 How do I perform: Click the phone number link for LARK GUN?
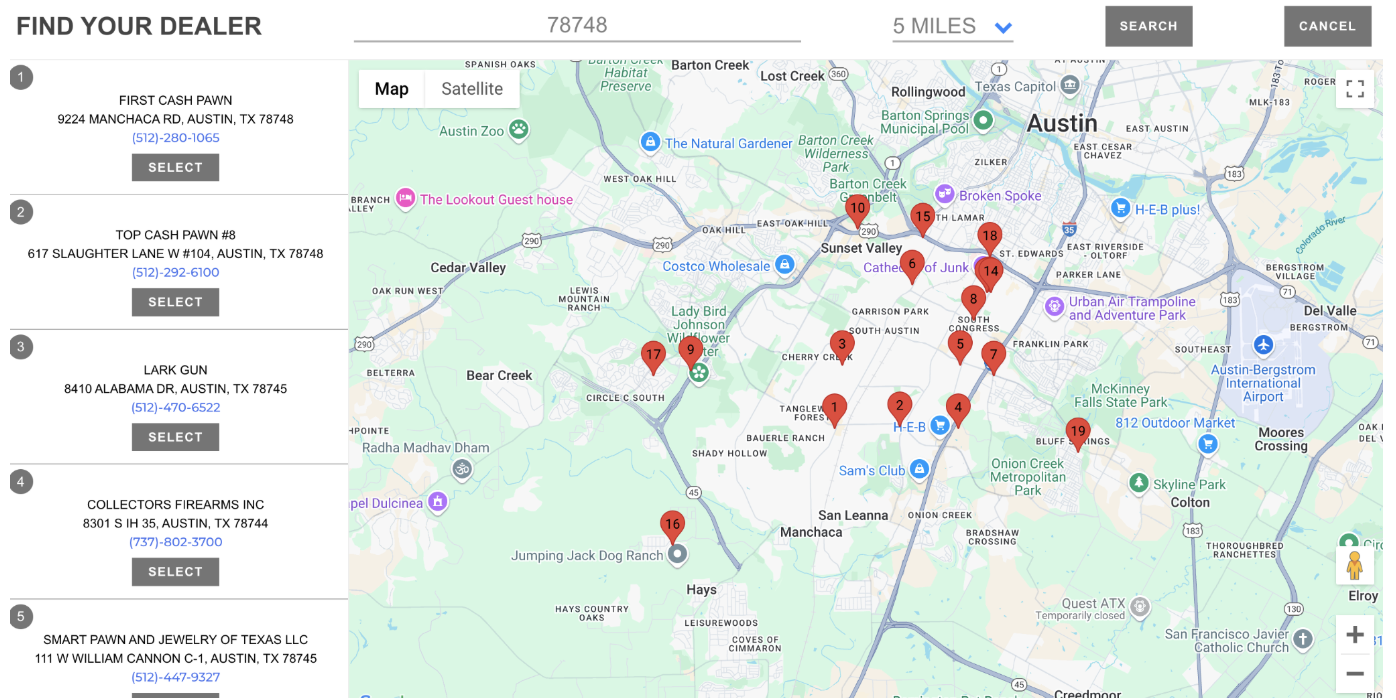[175, 407]
